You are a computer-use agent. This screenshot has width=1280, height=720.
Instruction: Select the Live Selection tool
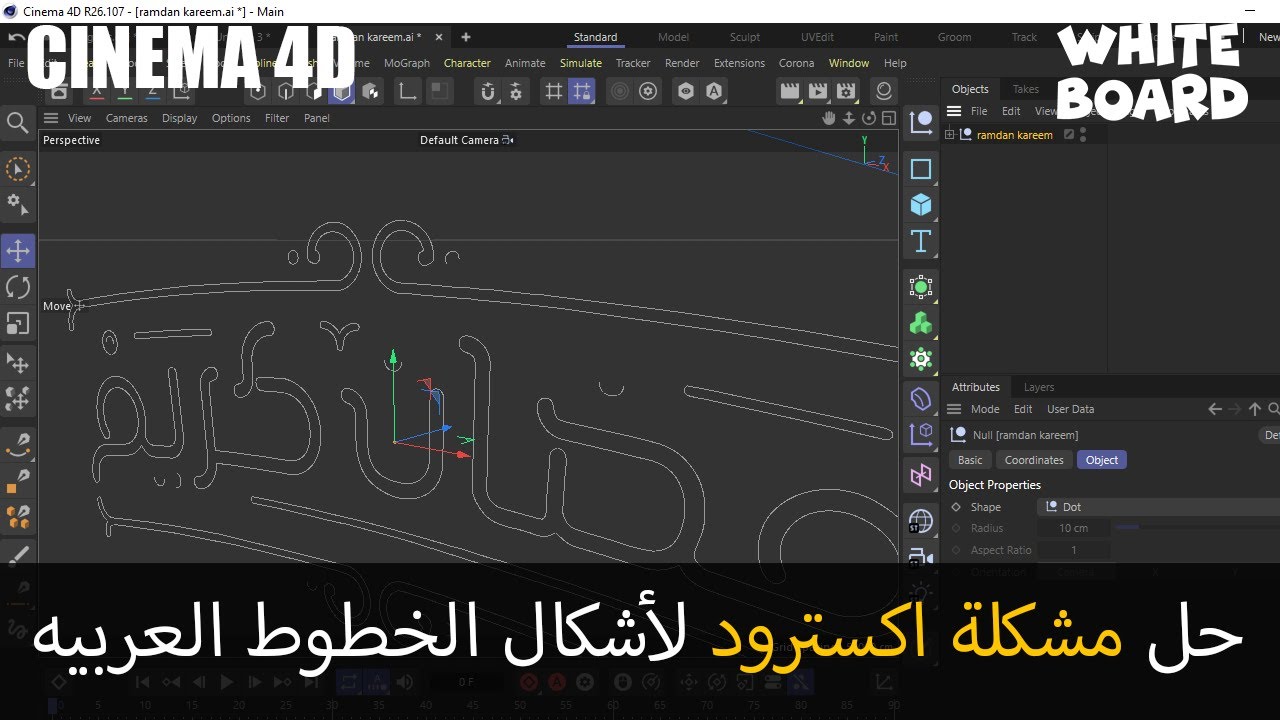point(18,169)
